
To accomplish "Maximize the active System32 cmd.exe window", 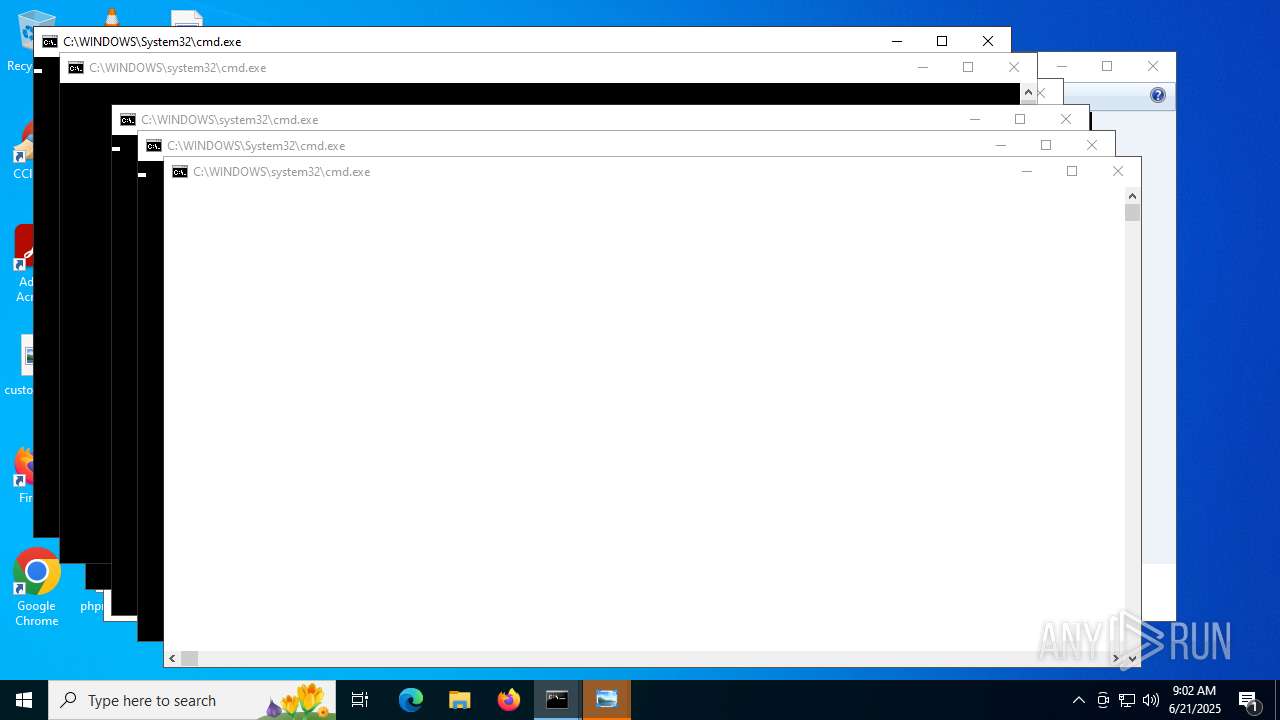I will coord(942,41).
